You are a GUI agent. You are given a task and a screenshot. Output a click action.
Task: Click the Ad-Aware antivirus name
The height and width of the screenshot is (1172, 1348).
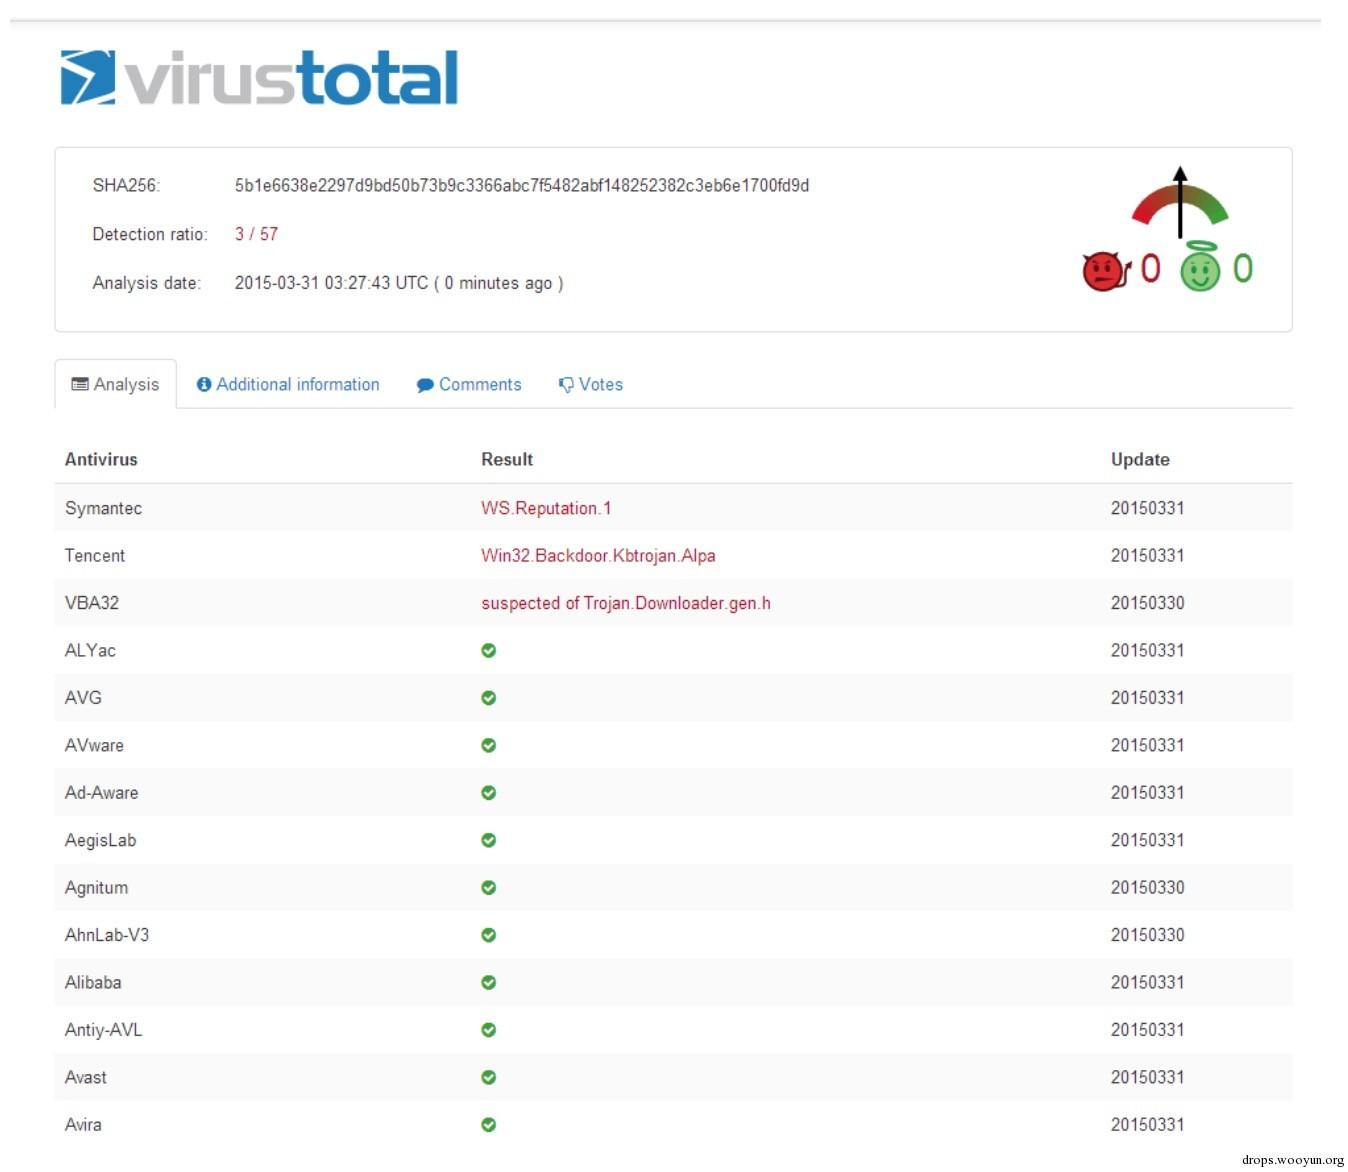(102, 793)
